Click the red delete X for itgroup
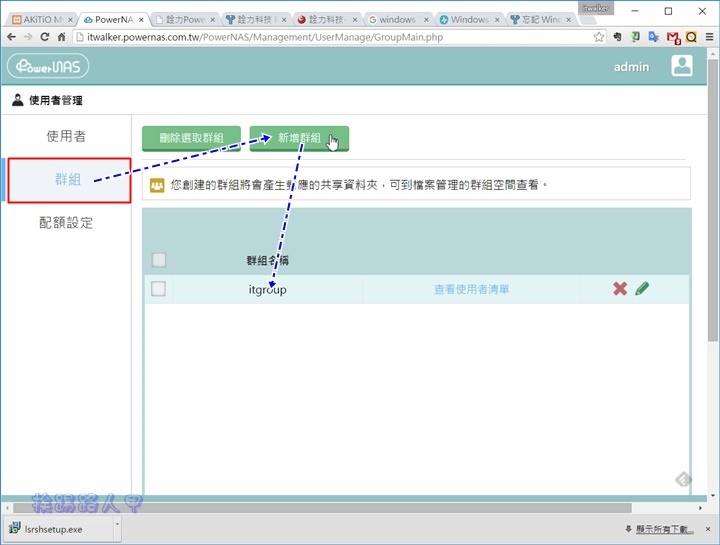 (x=620, y=289)
